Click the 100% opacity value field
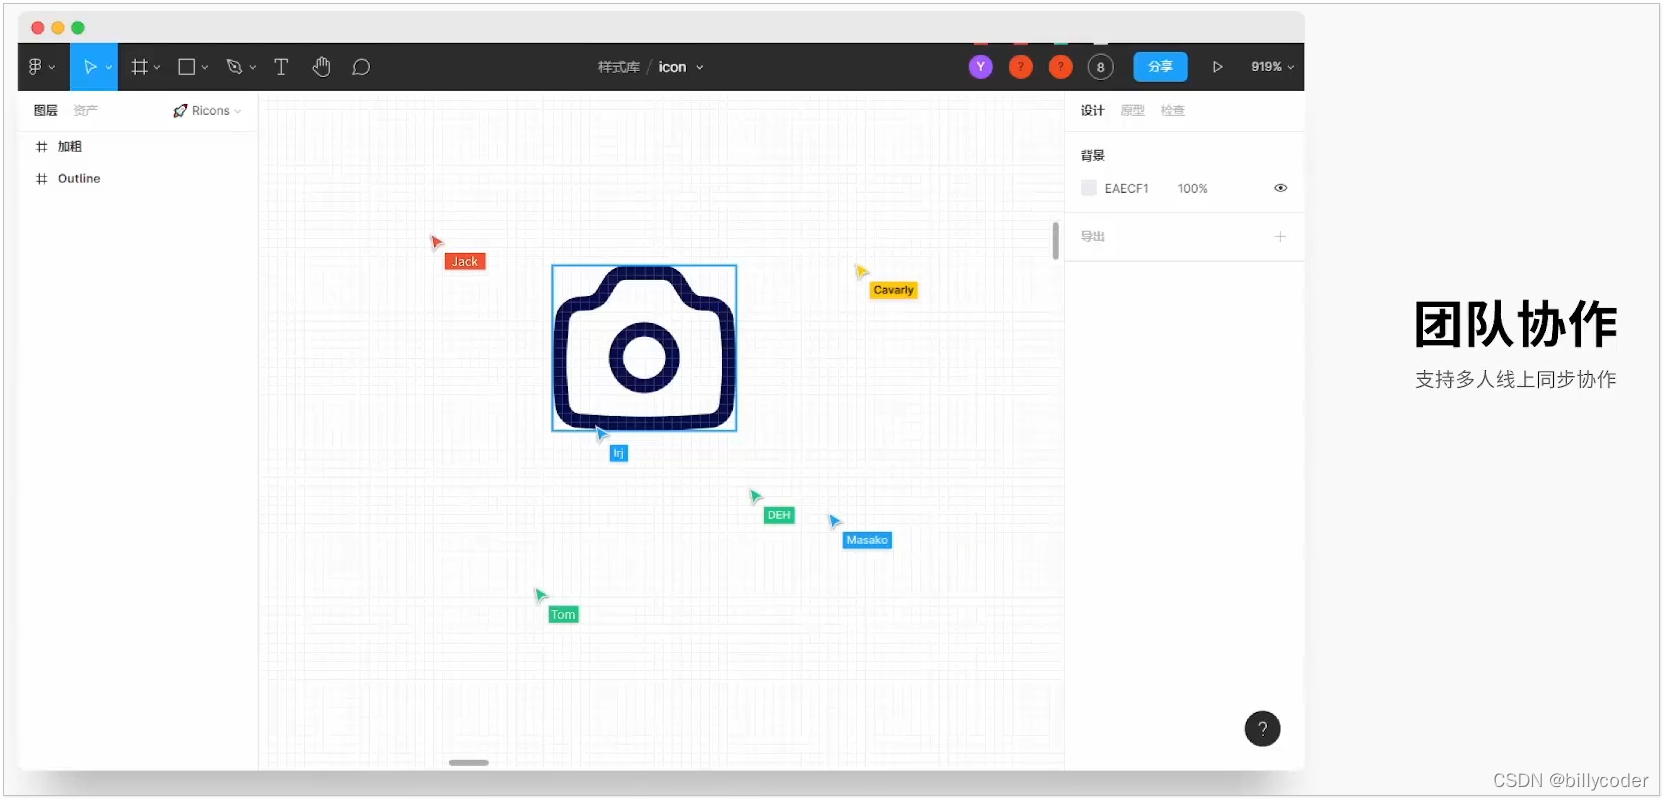This screenshot has height=800, width=1664. pyautogui.click(x=1192, y=189)
